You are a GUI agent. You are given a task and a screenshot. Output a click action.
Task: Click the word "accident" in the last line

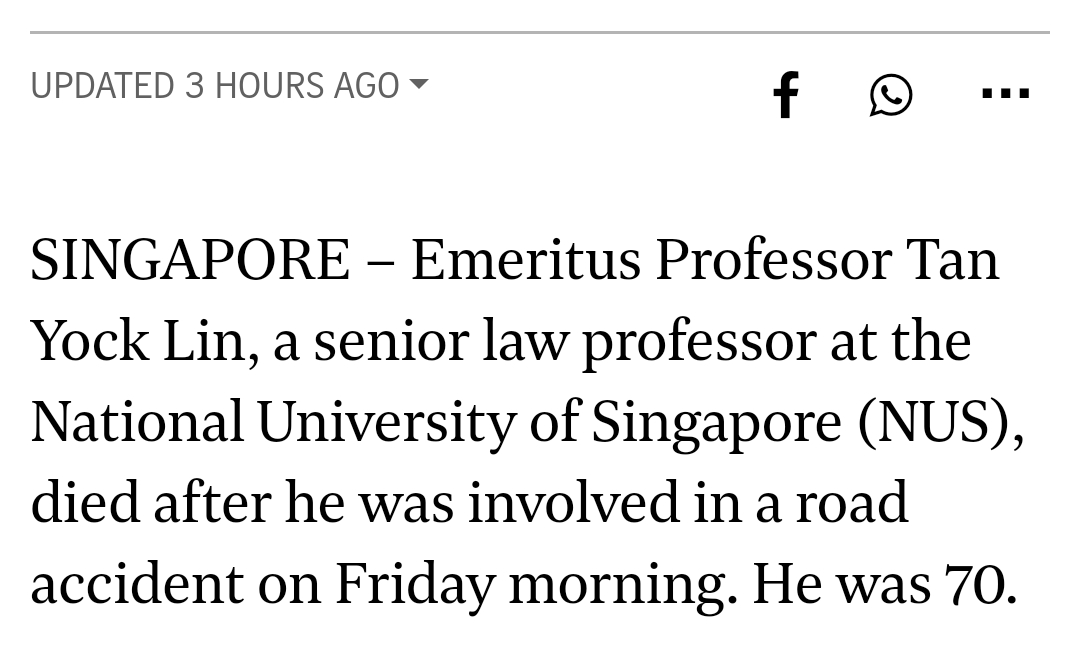point(137,584)
